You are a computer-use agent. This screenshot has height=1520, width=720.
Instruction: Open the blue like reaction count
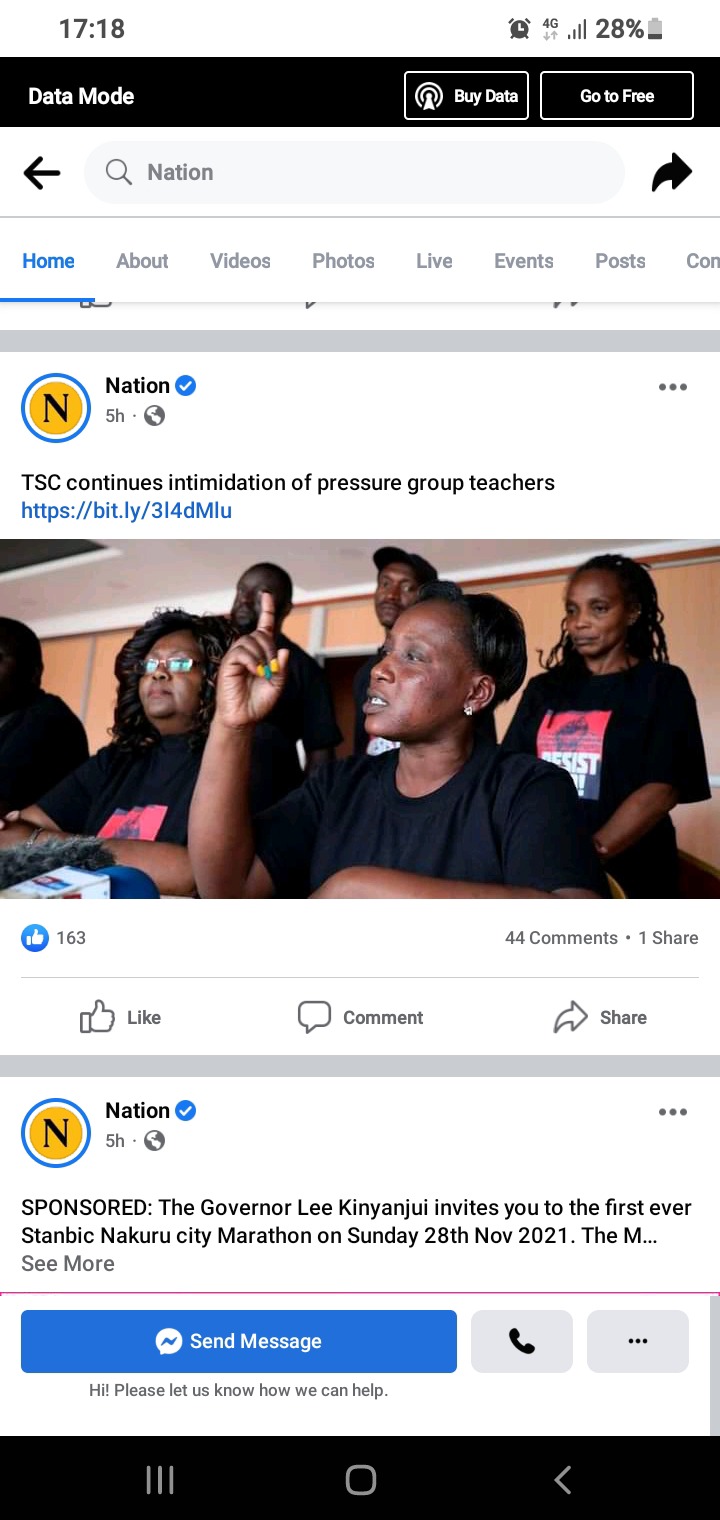pyautogui.click(x=54, y=938)
